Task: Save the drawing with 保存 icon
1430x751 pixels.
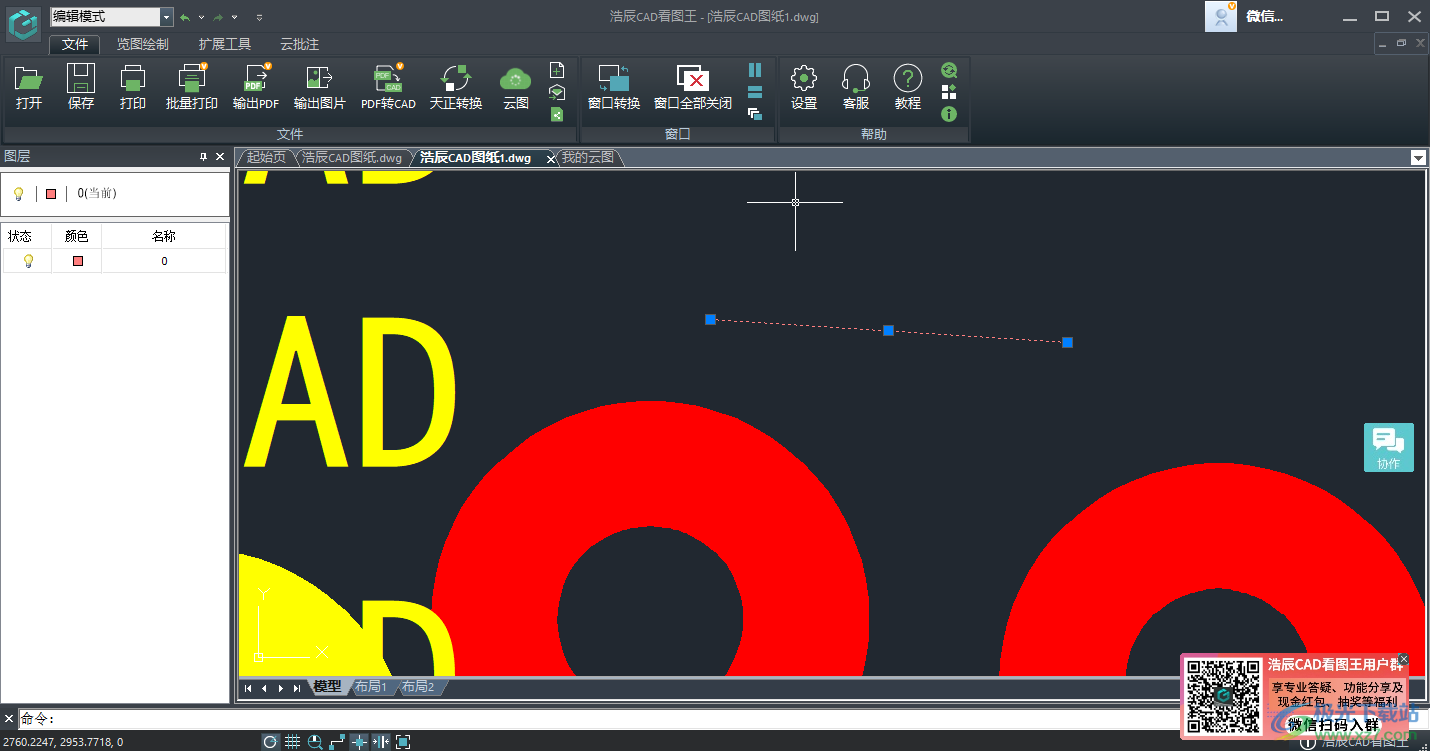Action: tap(81, 87)
